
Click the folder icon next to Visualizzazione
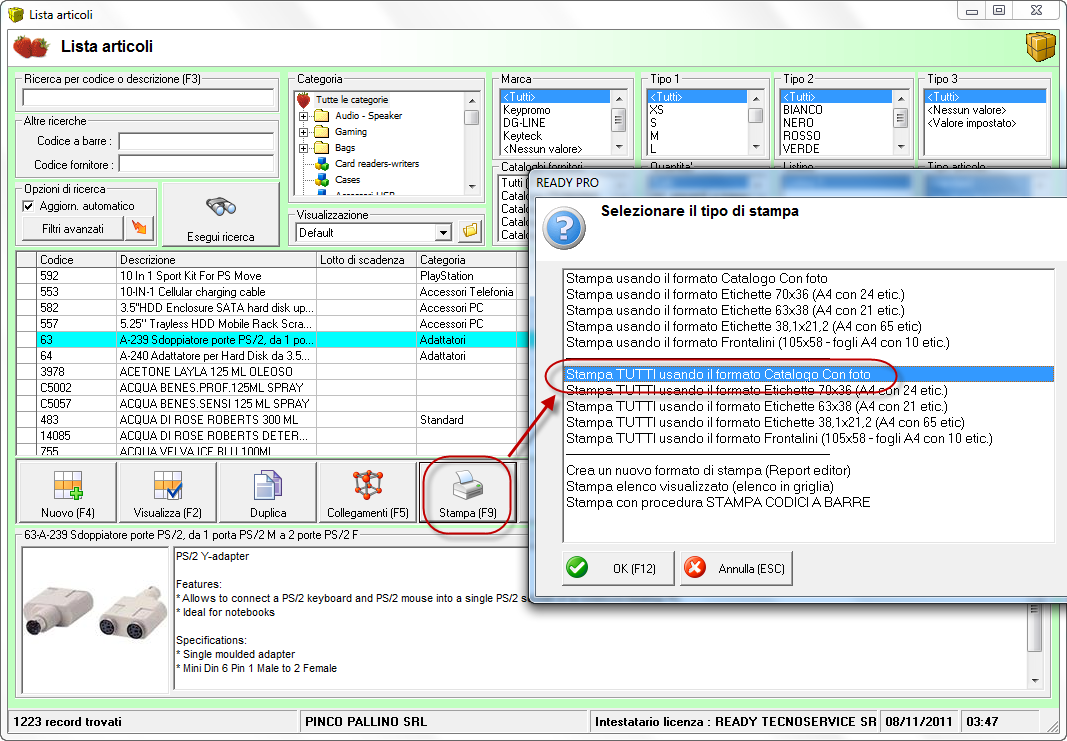pos(470,232)
